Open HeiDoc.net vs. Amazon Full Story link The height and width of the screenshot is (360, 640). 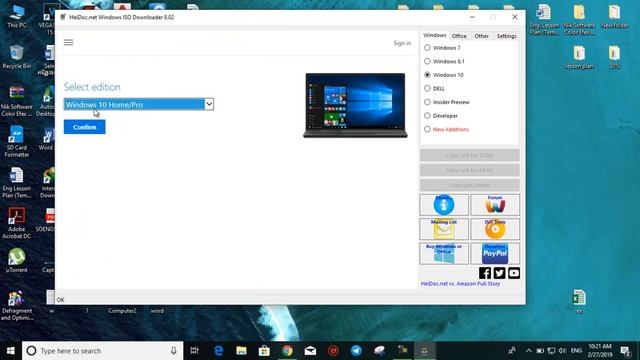click(x=460, y=284)
